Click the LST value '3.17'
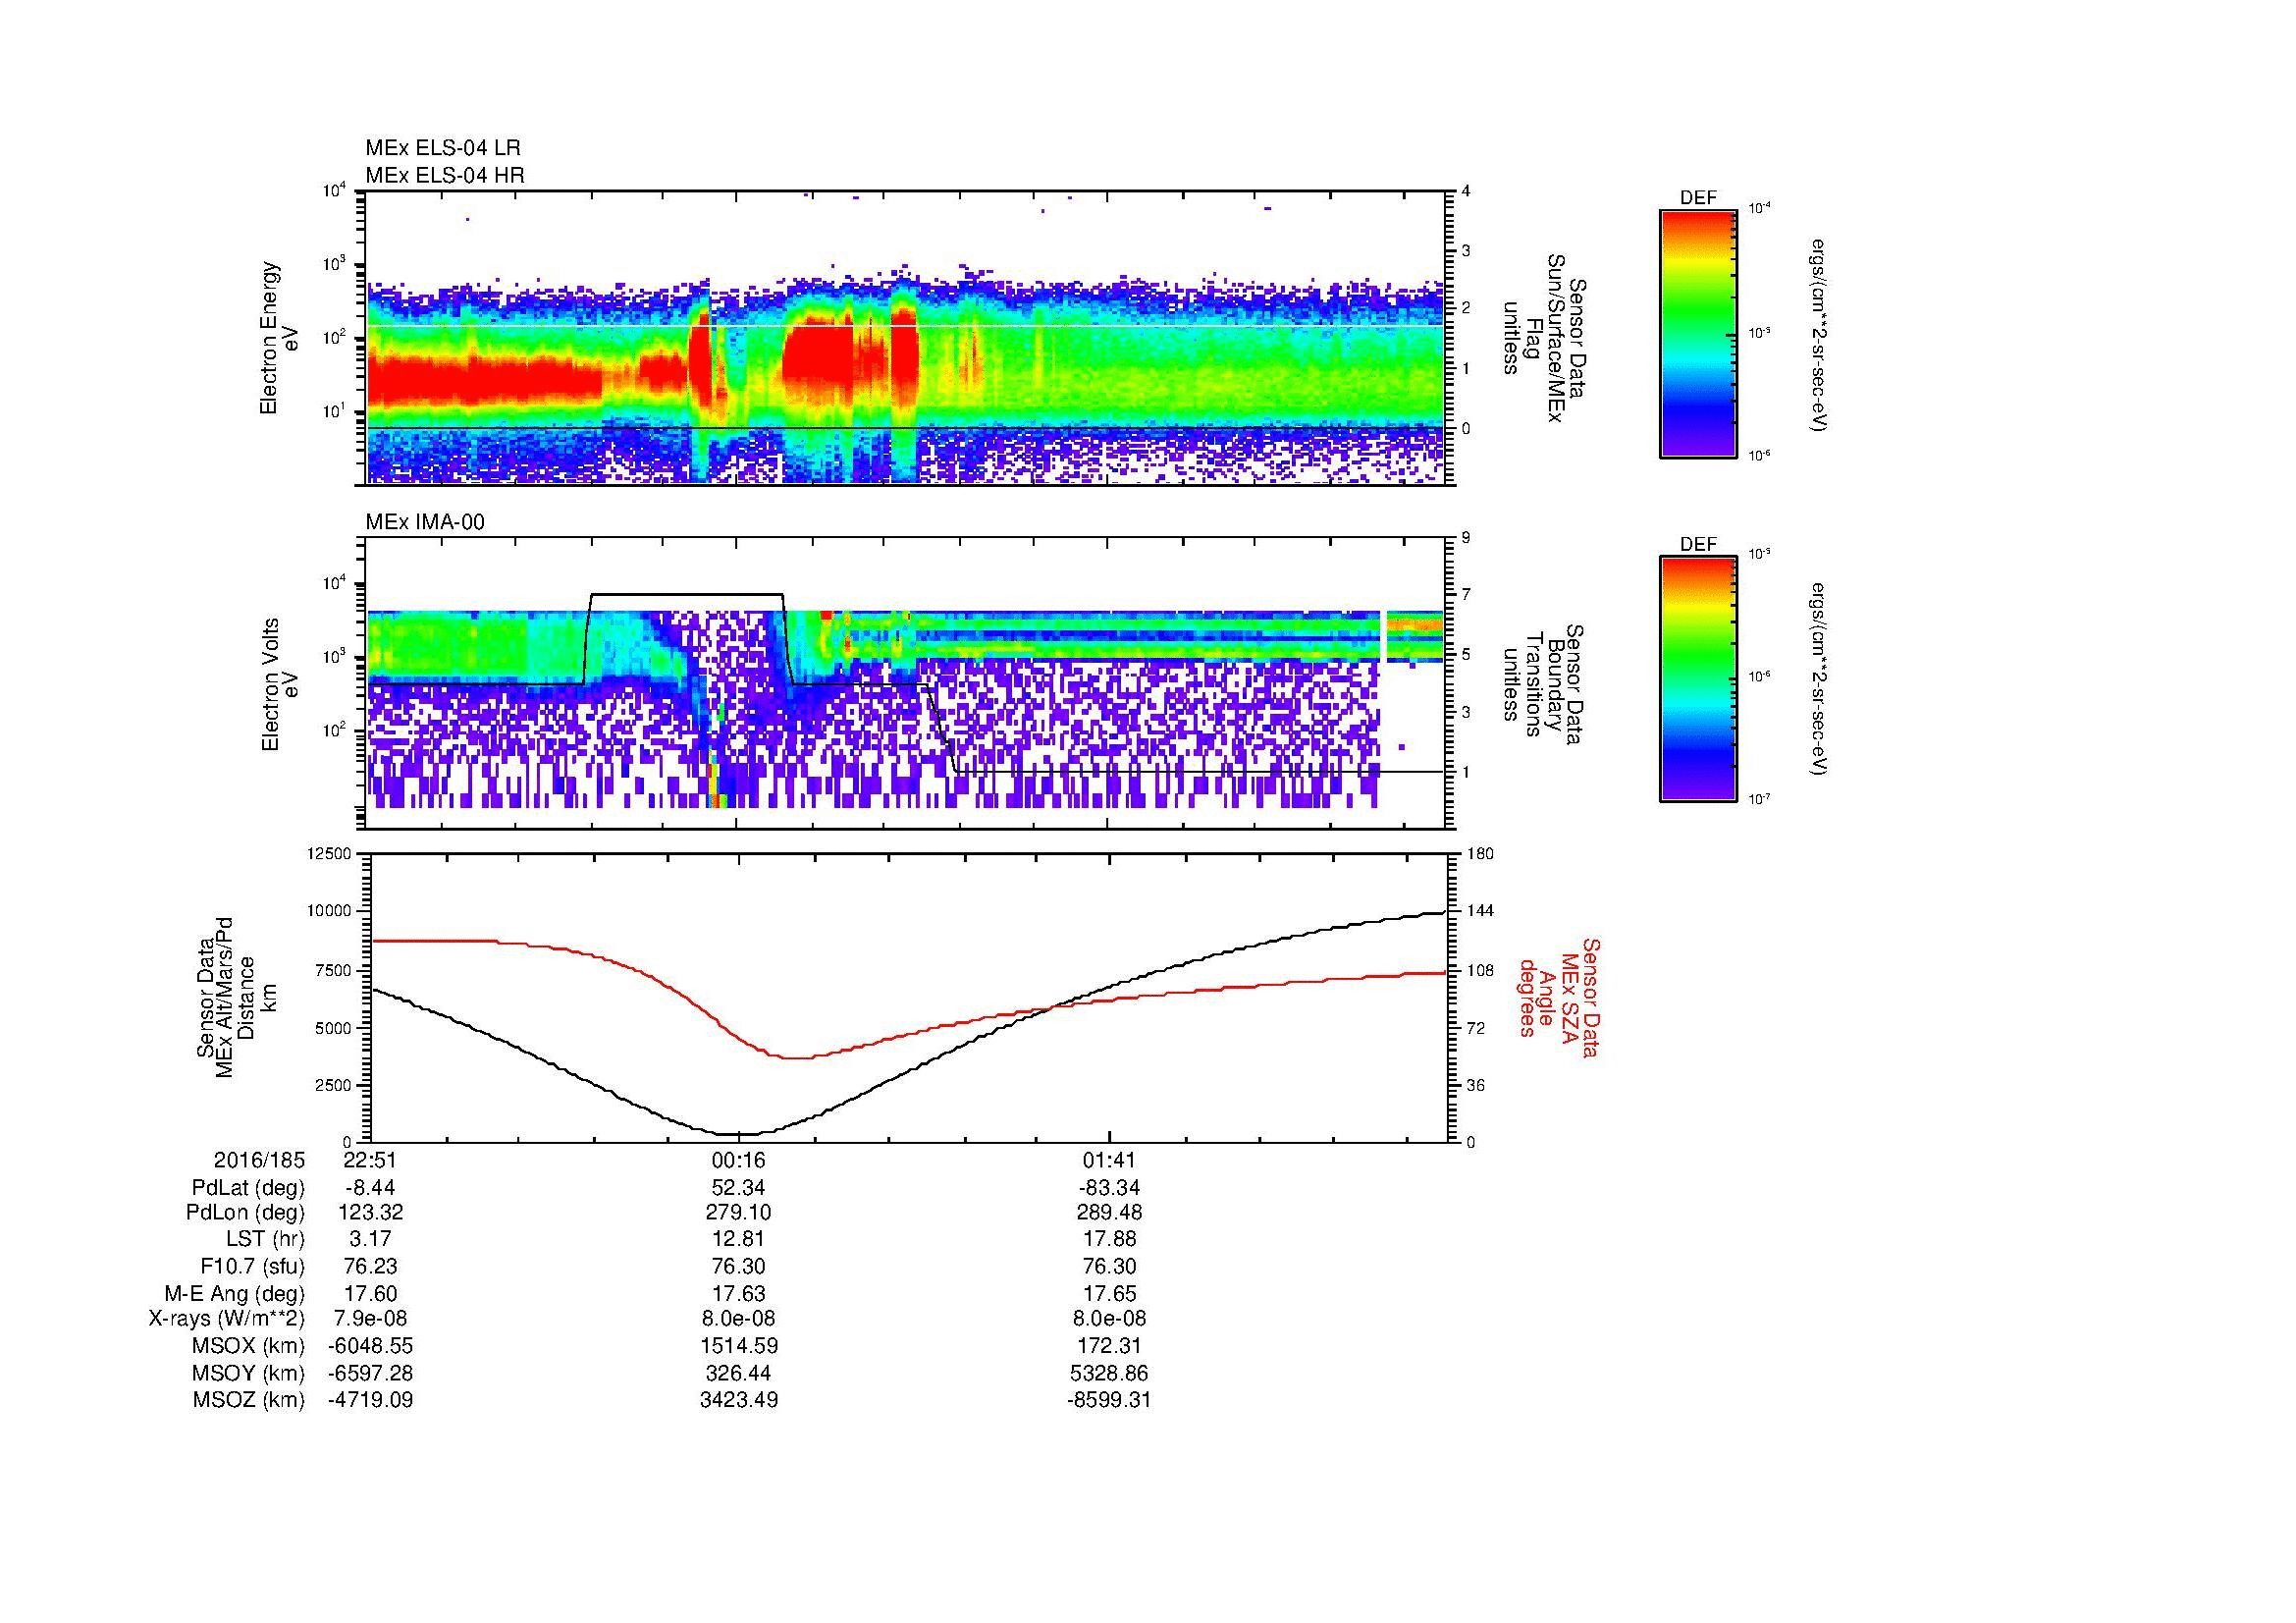Image resolution: width=2296 pixels, height=1623 pixels. pos(370,1240)
